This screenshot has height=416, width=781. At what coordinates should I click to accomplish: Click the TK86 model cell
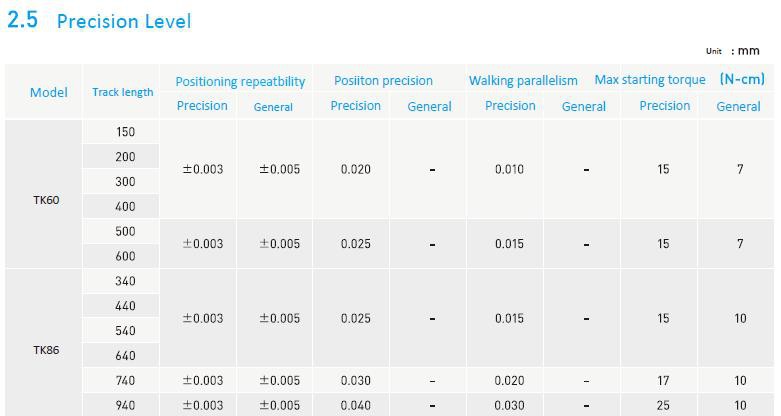[x=46, y=351]
